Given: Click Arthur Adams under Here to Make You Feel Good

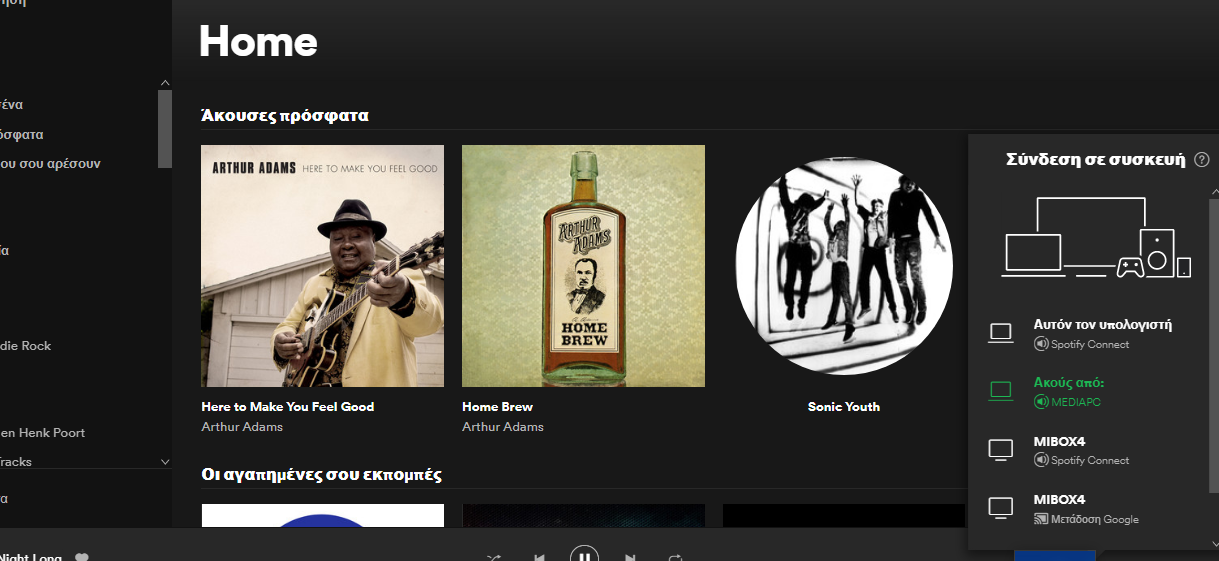Looking at the screenshot, I should pos(242,427).
